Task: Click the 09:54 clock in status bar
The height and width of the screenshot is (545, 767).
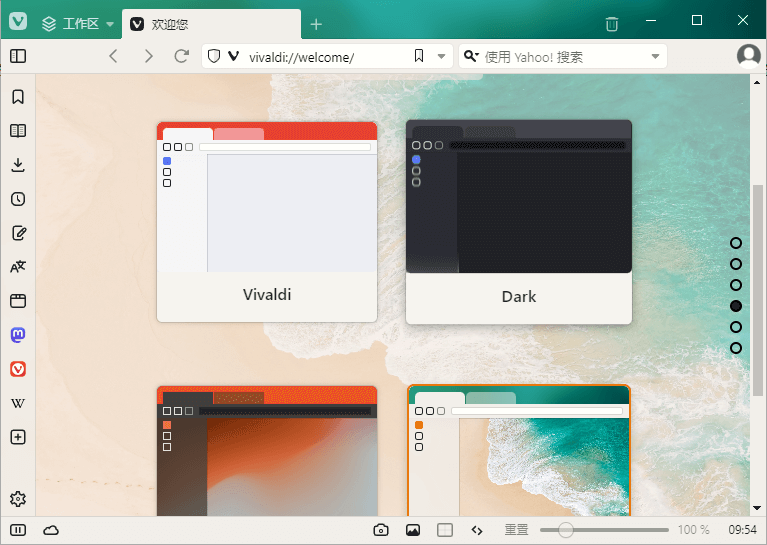Action: (x=742, y=530)
